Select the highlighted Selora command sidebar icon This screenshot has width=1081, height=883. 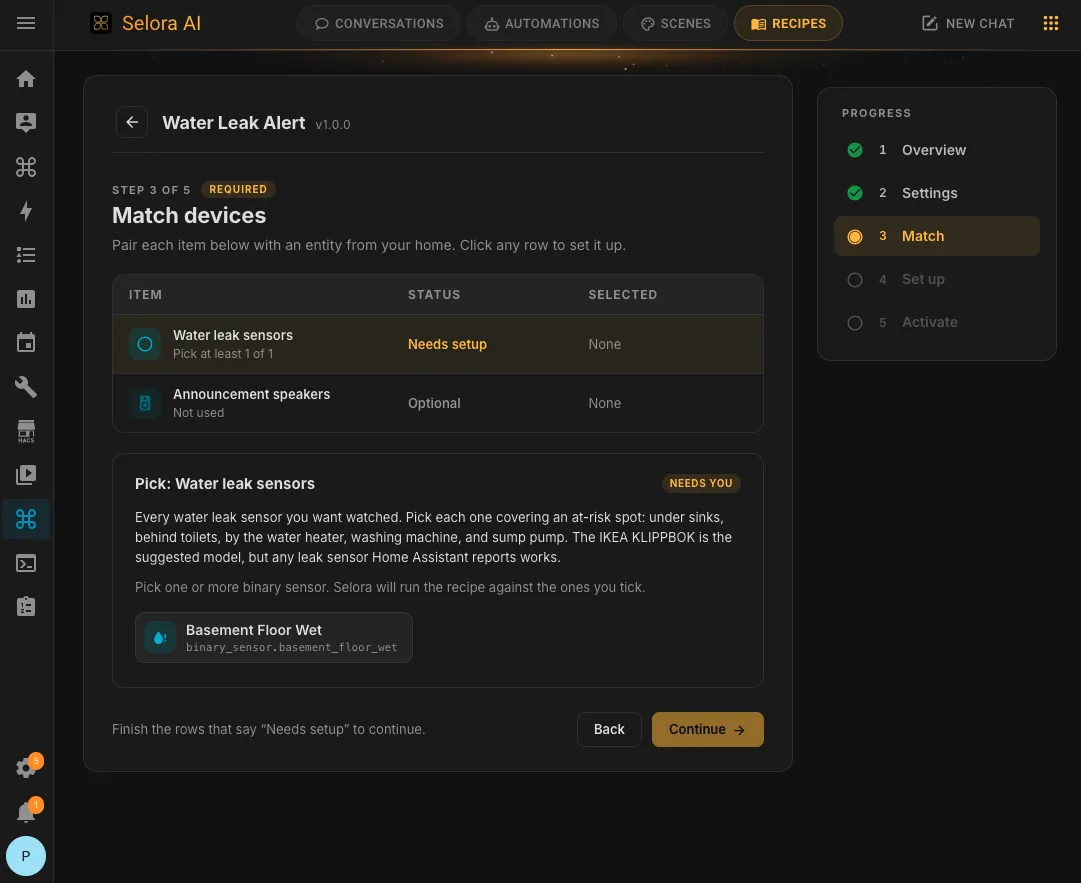click(26, 519)
